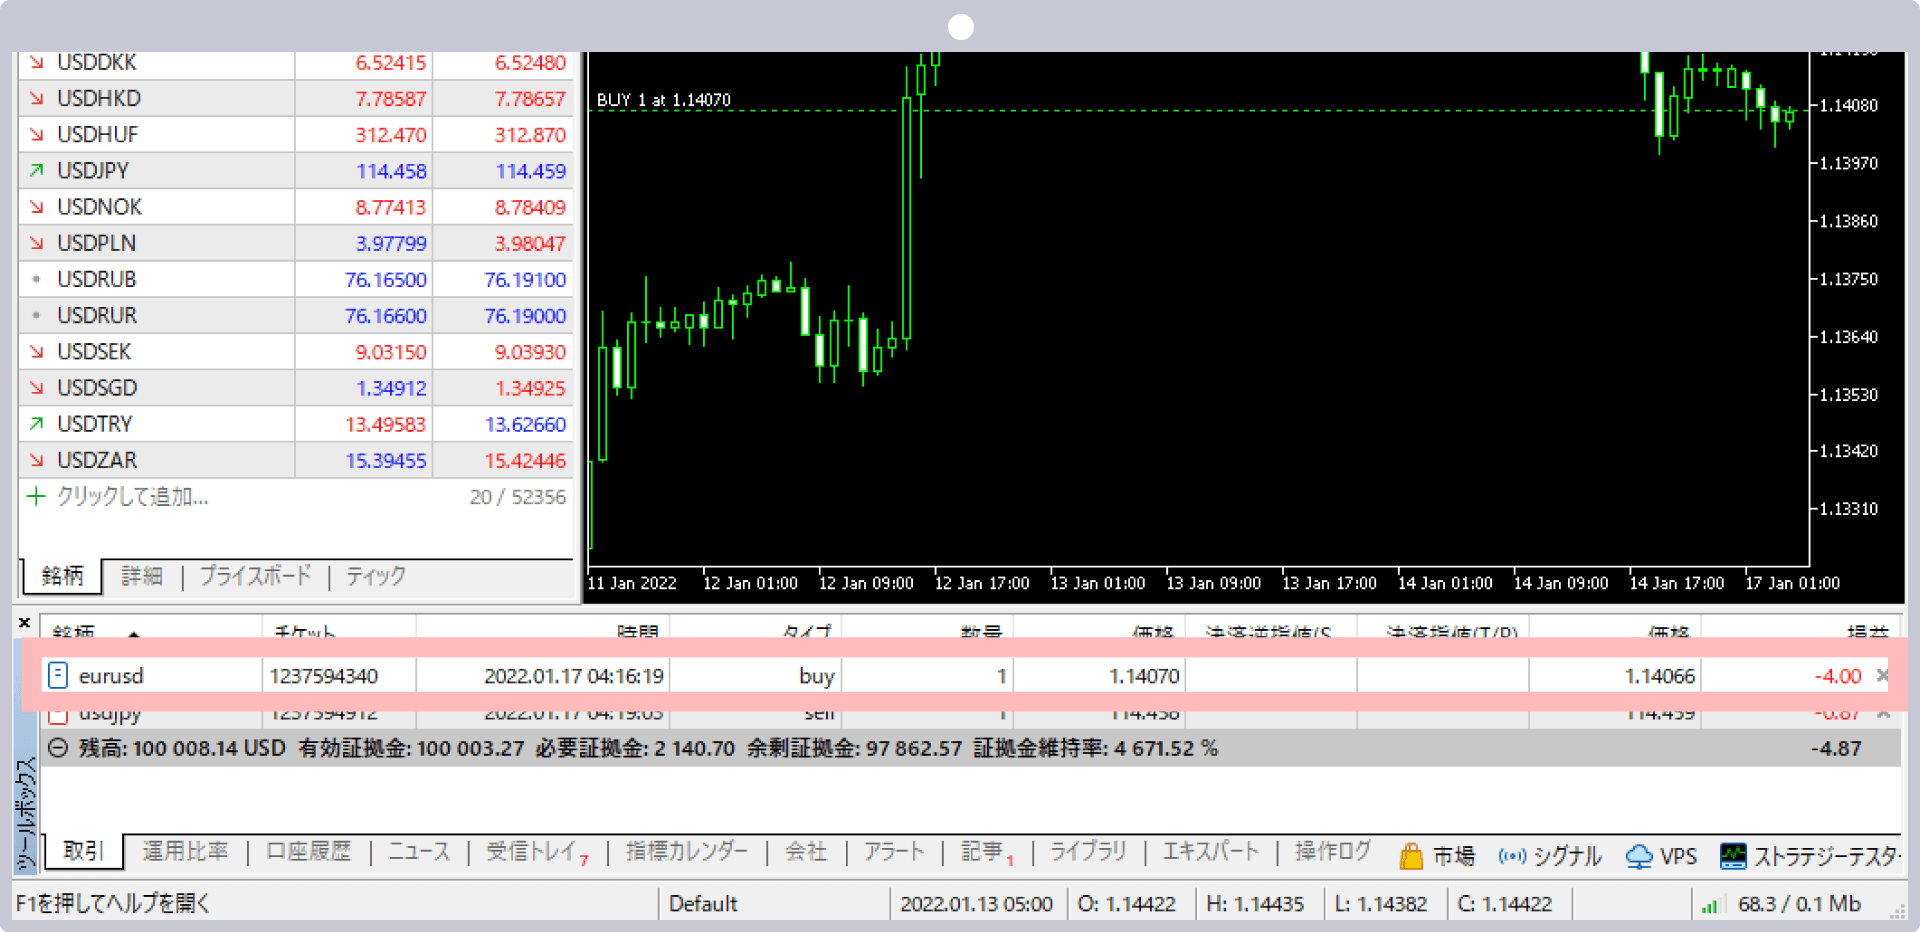1920x932 pixels.
Task: Click USDZAR ask price 15.42446
Action: (x=525, y=460)
